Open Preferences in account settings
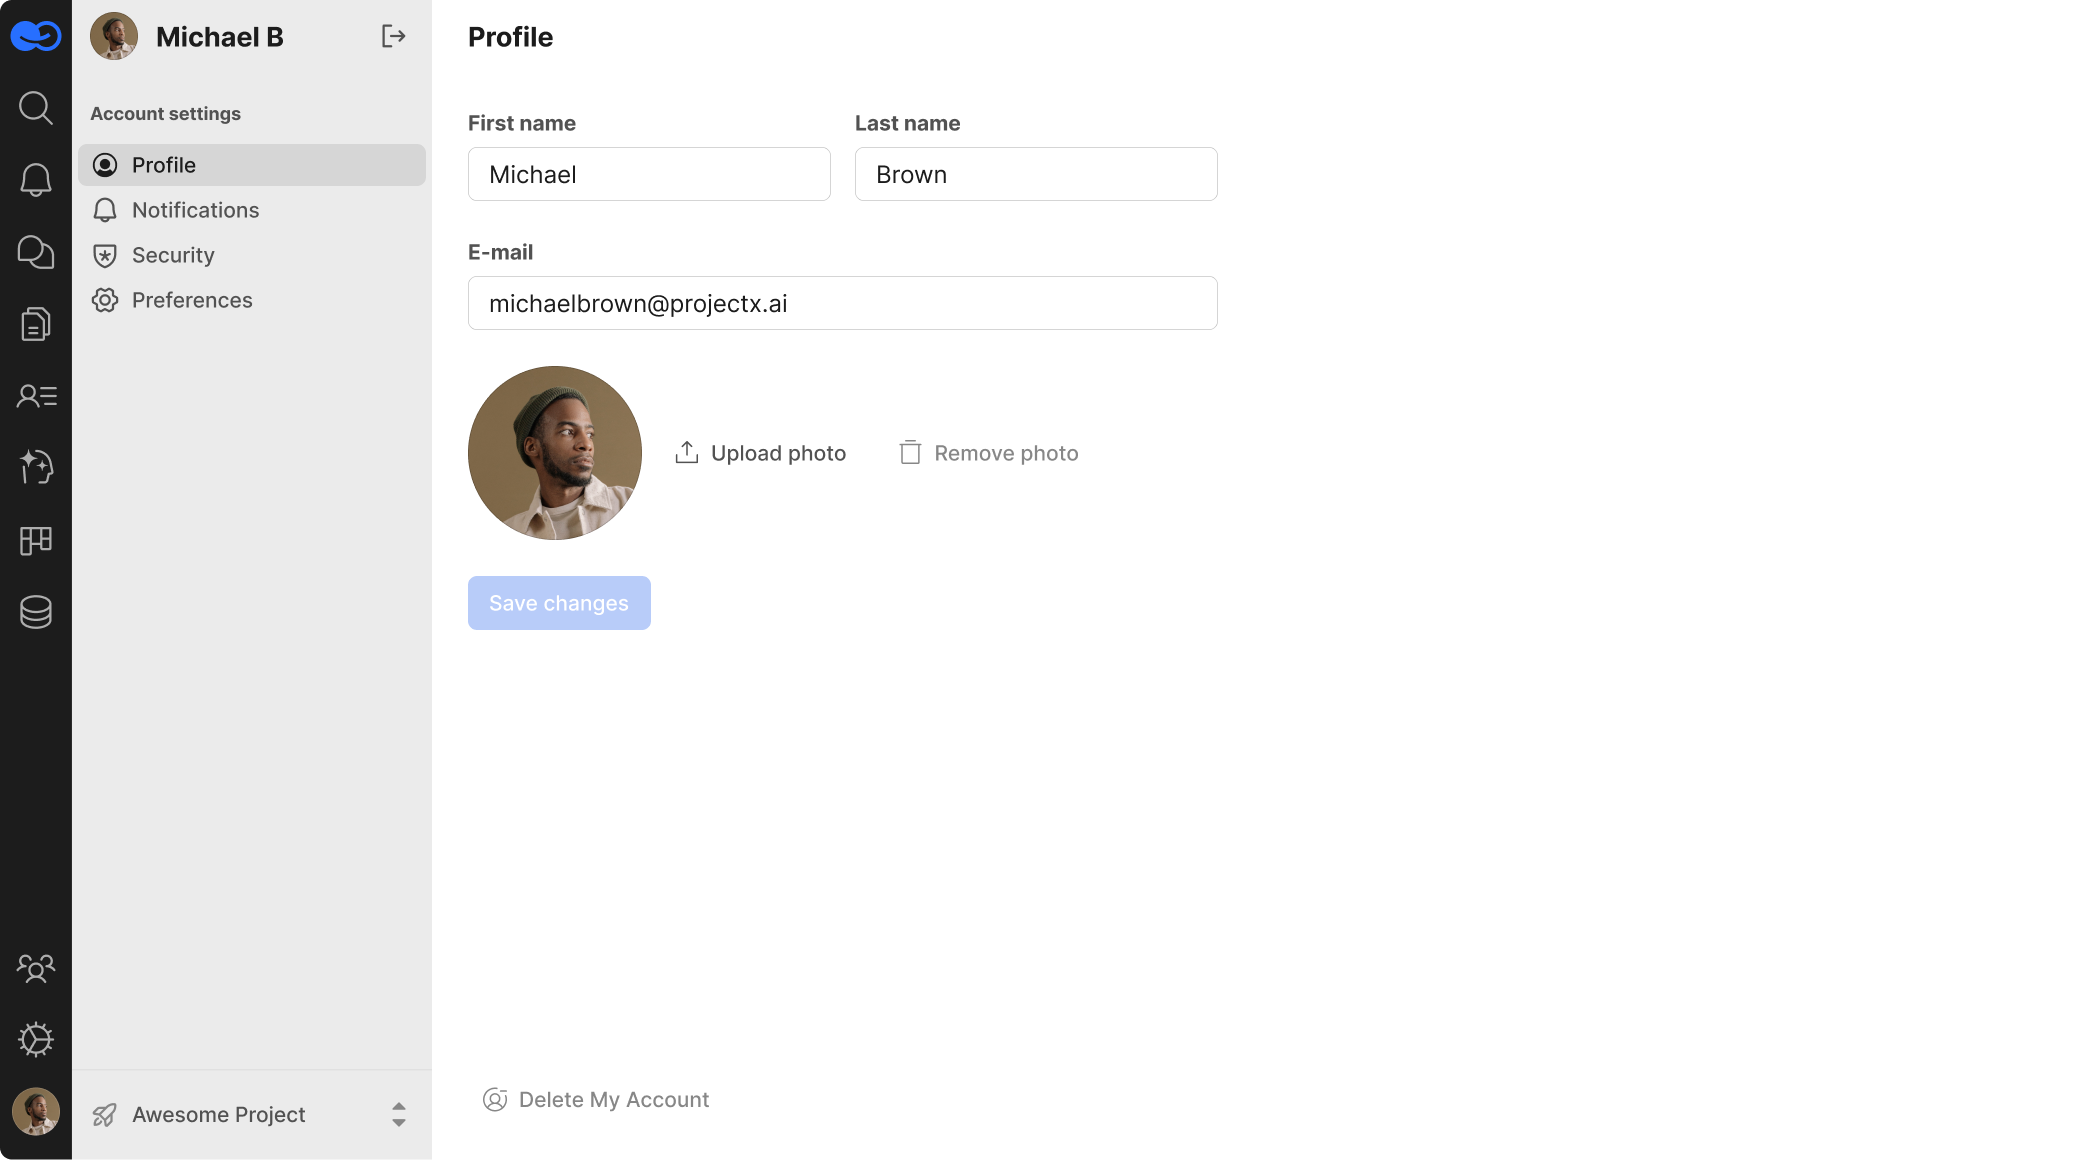Viewport: 2100px width, 1160px height. coord(192,300)
